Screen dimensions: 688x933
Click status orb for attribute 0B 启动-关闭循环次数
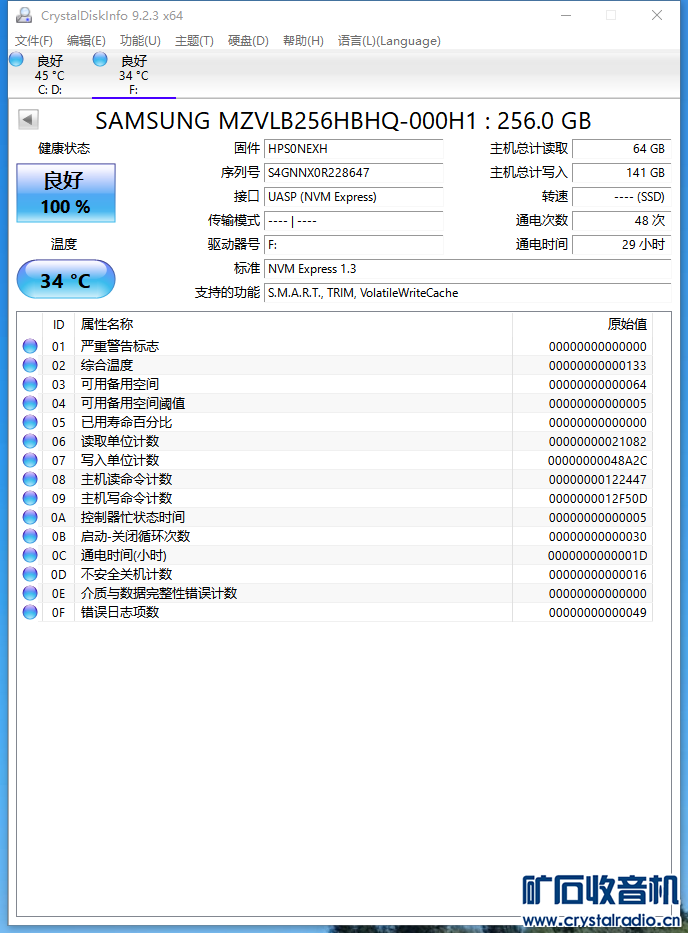[30, 536]
